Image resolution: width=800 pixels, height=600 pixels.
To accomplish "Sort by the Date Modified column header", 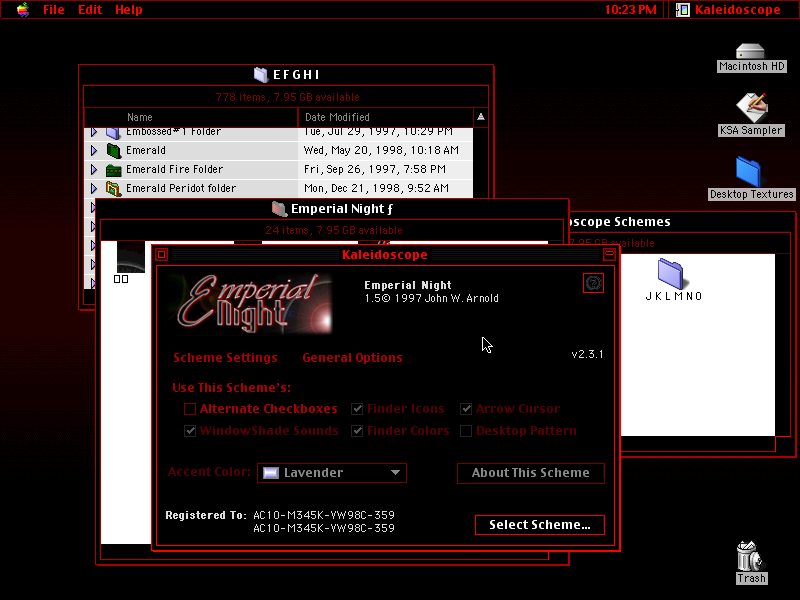I will [385, 117].
